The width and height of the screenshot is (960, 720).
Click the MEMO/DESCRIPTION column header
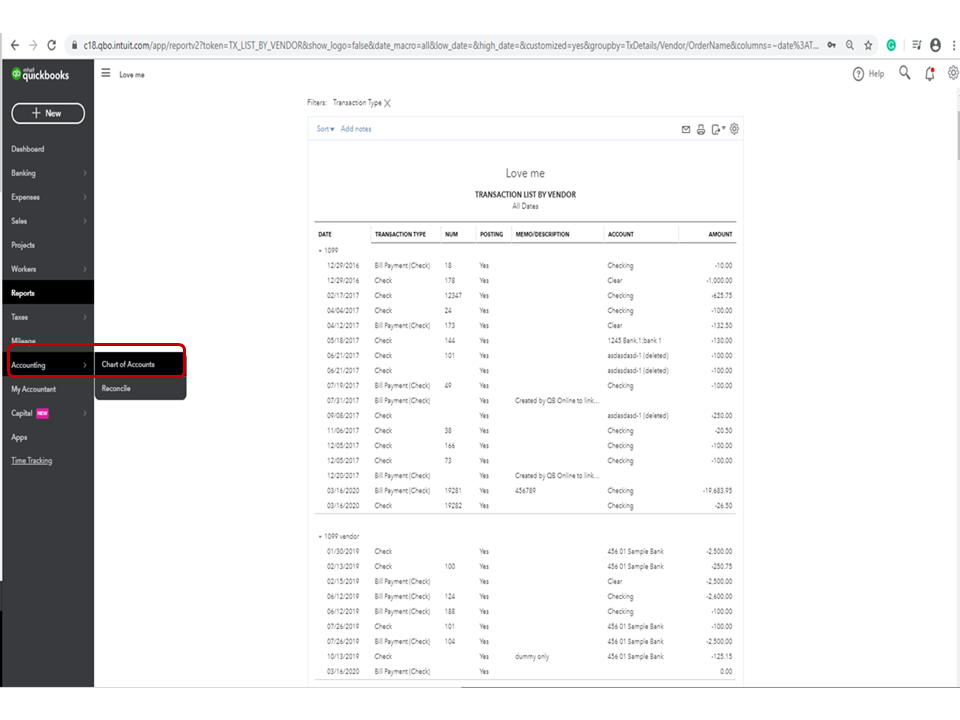(x=542, y=234)
